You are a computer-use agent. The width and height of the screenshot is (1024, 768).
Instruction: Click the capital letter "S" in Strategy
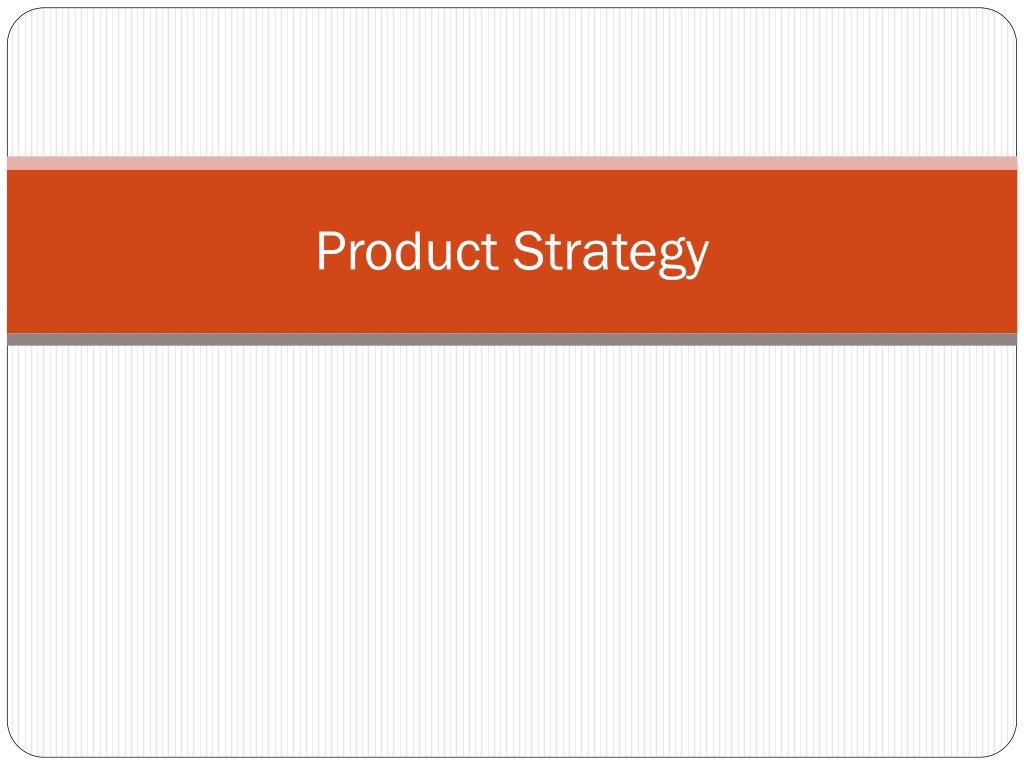pyautogui.click(x=528, y=251)
